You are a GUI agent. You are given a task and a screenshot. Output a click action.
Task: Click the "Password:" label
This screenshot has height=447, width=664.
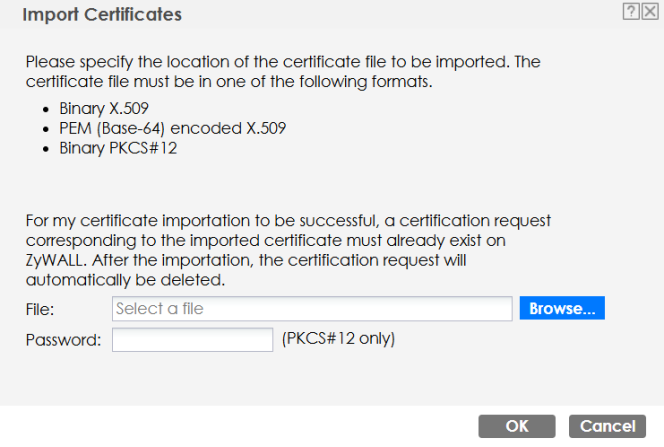coord(64,340)
